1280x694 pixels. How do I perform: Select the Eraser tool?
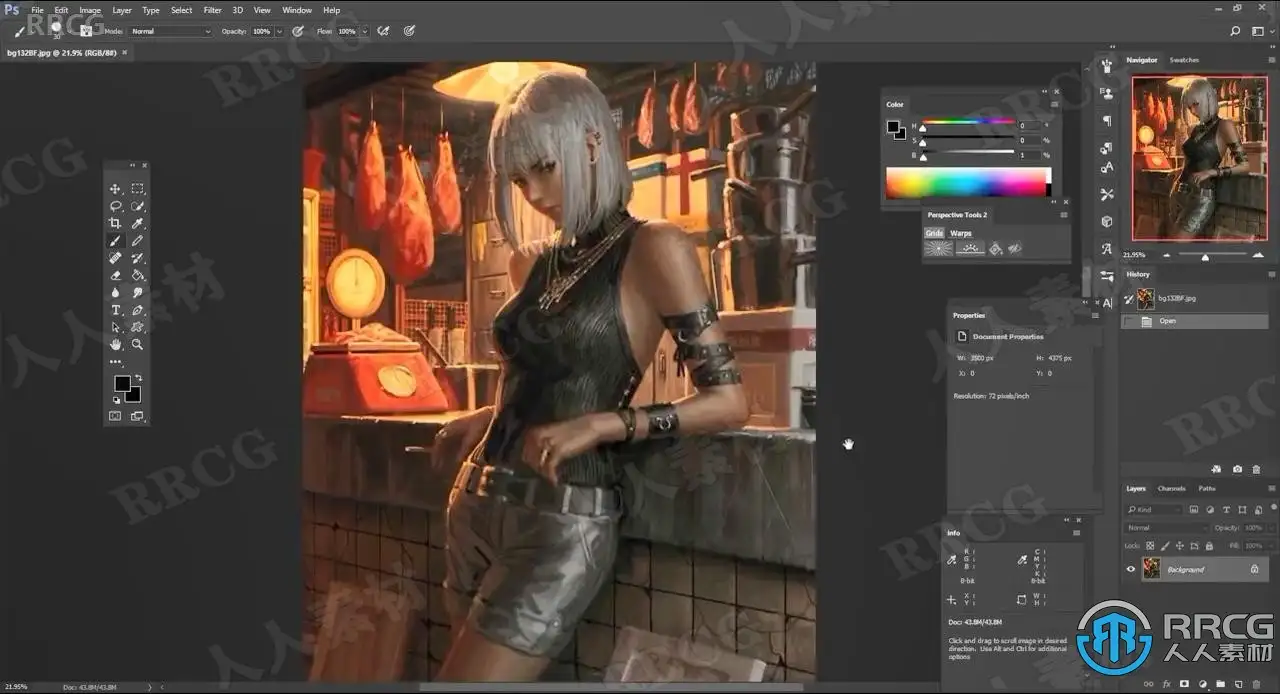point(115,275)
